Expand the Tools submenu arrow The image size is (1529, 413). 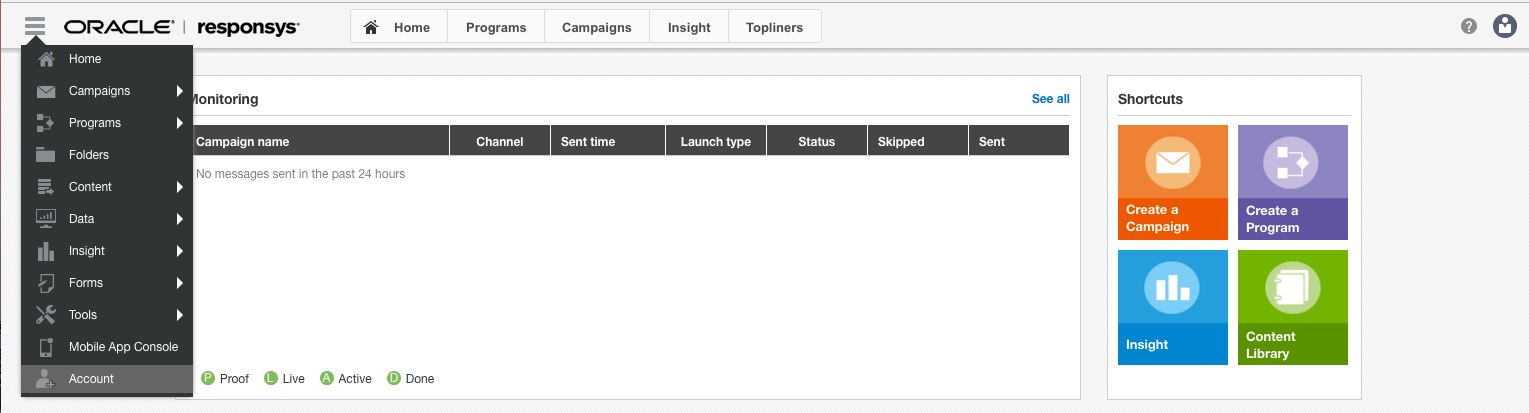180,315
